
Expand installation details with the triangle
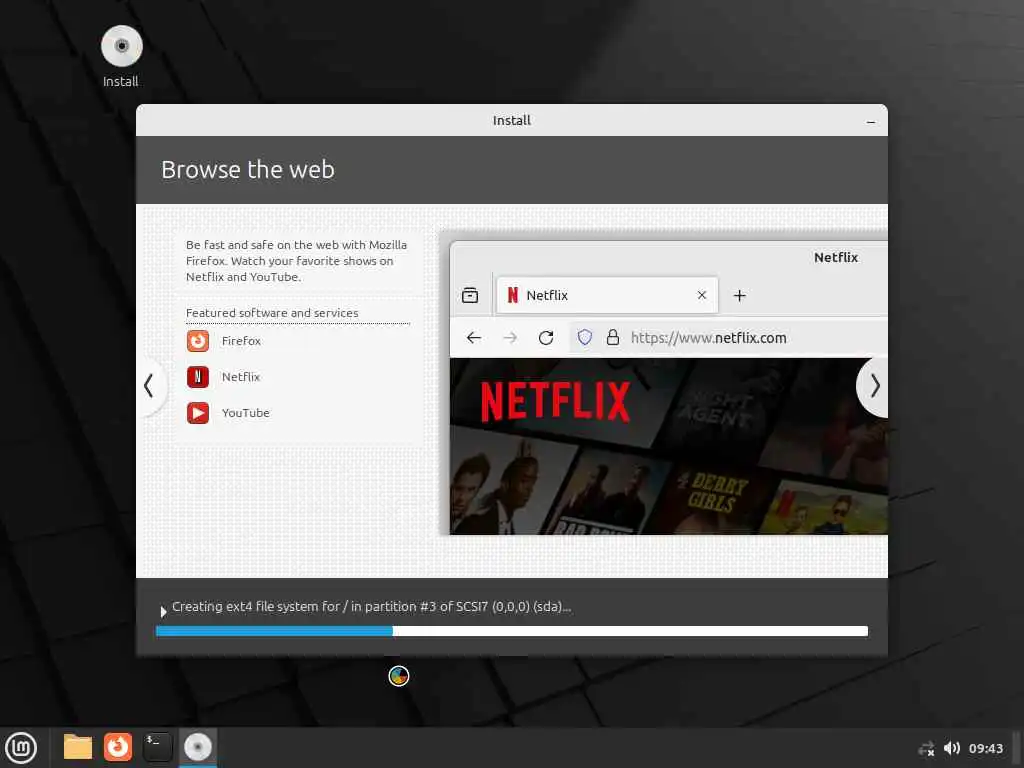tap(163, 611)
